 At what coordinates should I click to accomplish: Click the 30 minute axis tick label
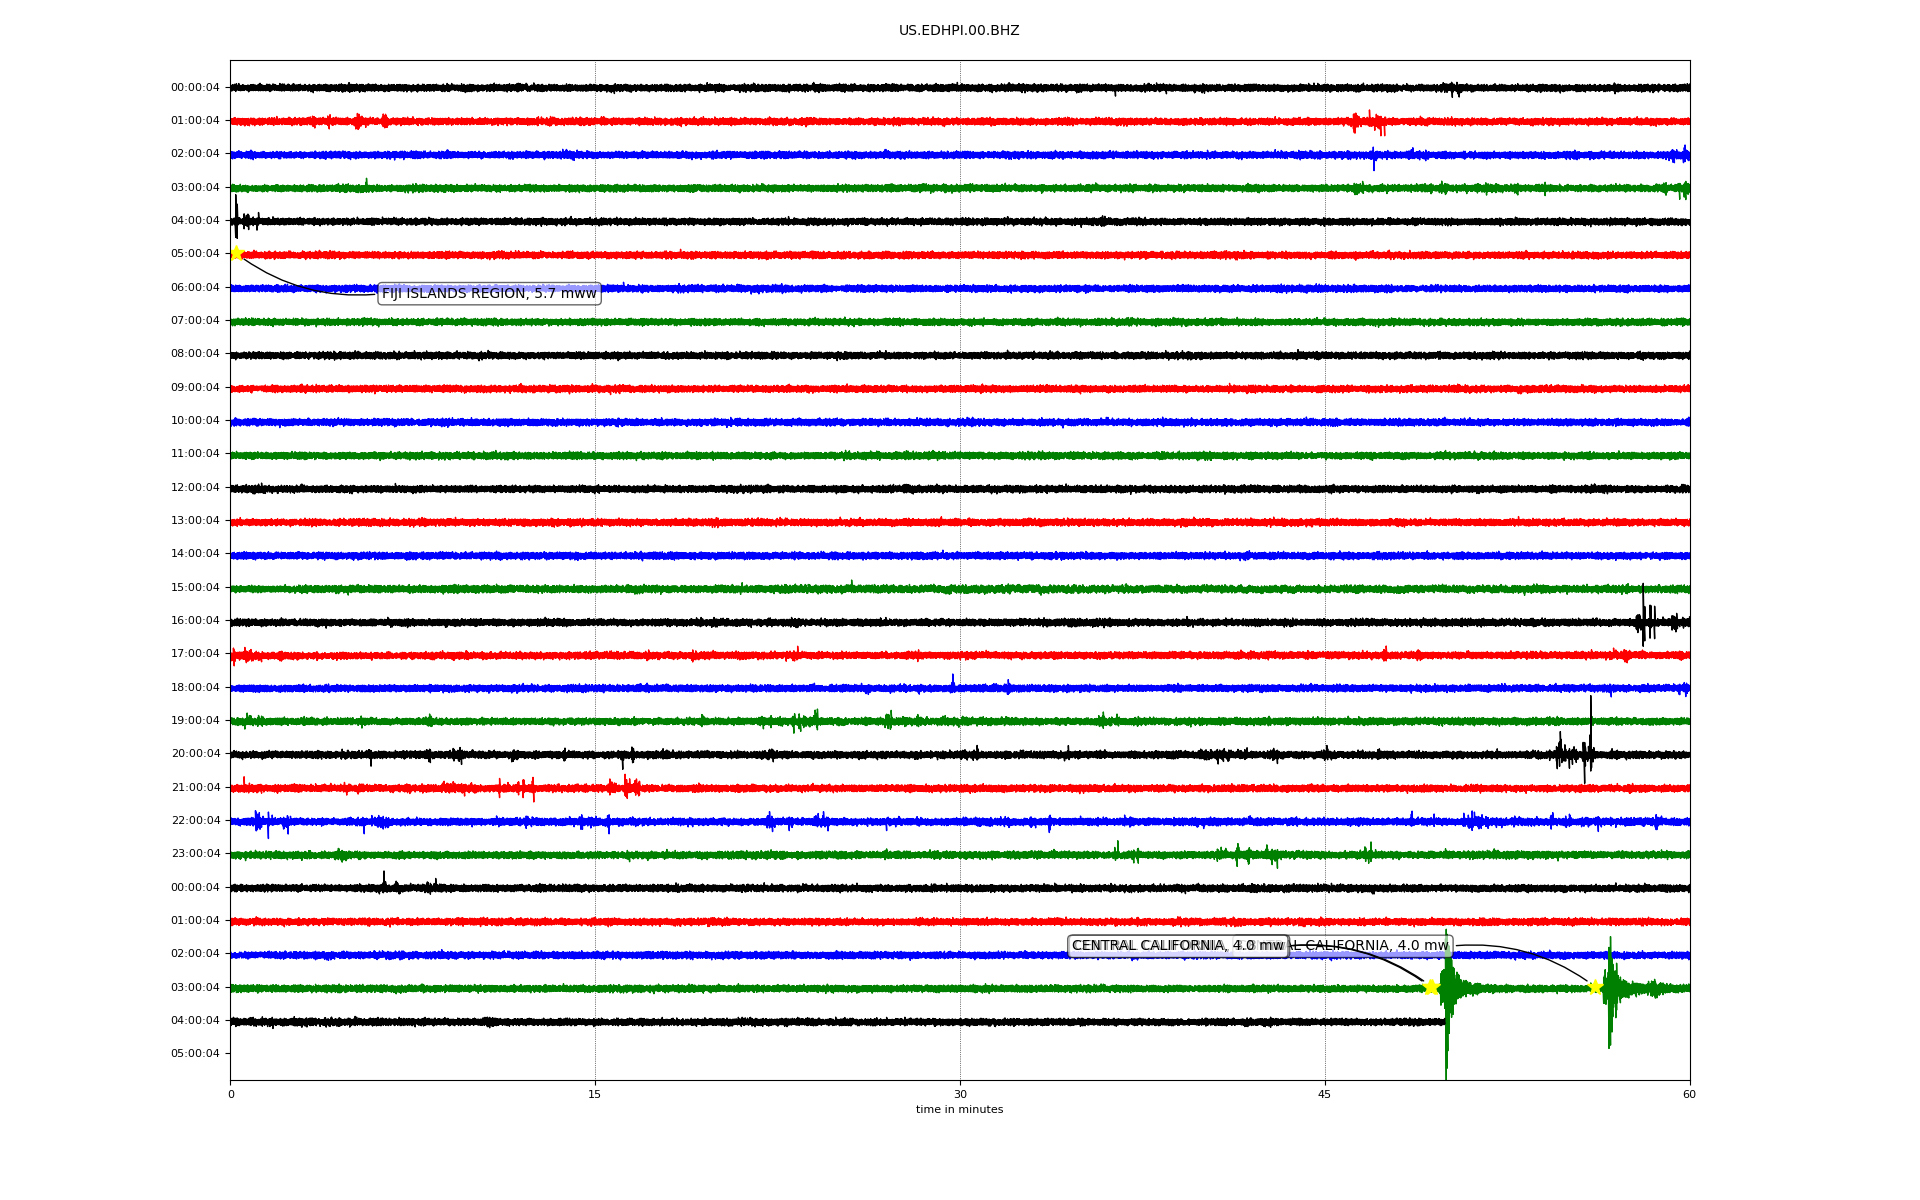click(x=960, y=1094)
